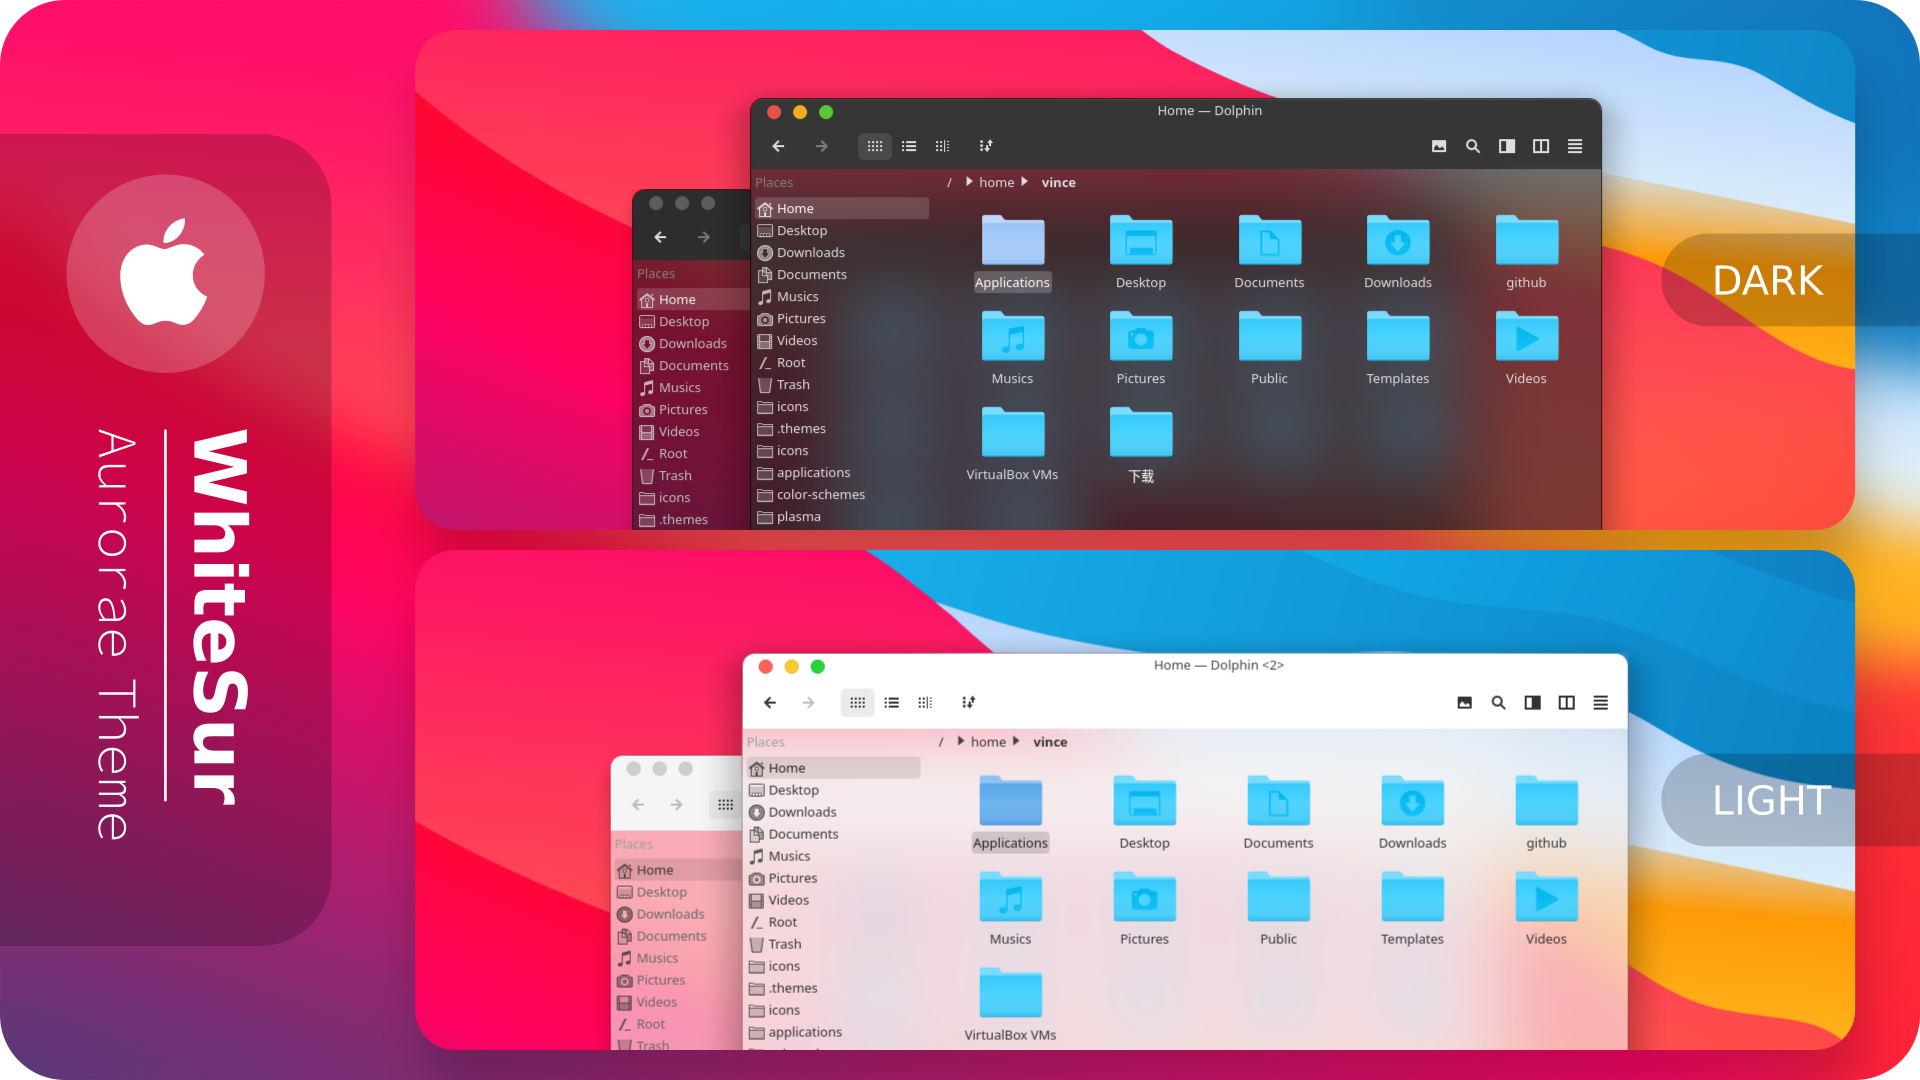Image resolution: width=1920 pixels, height=1080 pixels.
Task: Expand arrow before 'home' in light breadcrumb
Action: pyautogui.click(x=961, y=741)
